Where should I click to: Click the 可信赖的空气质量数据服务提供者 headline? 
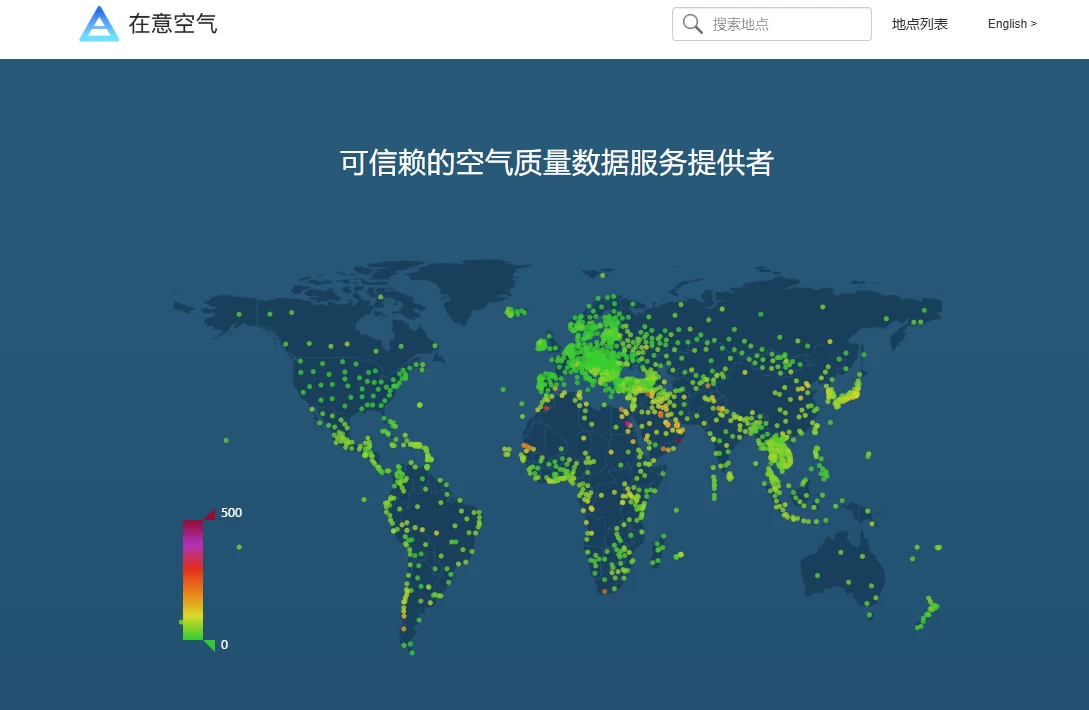[x=556, y=163]
